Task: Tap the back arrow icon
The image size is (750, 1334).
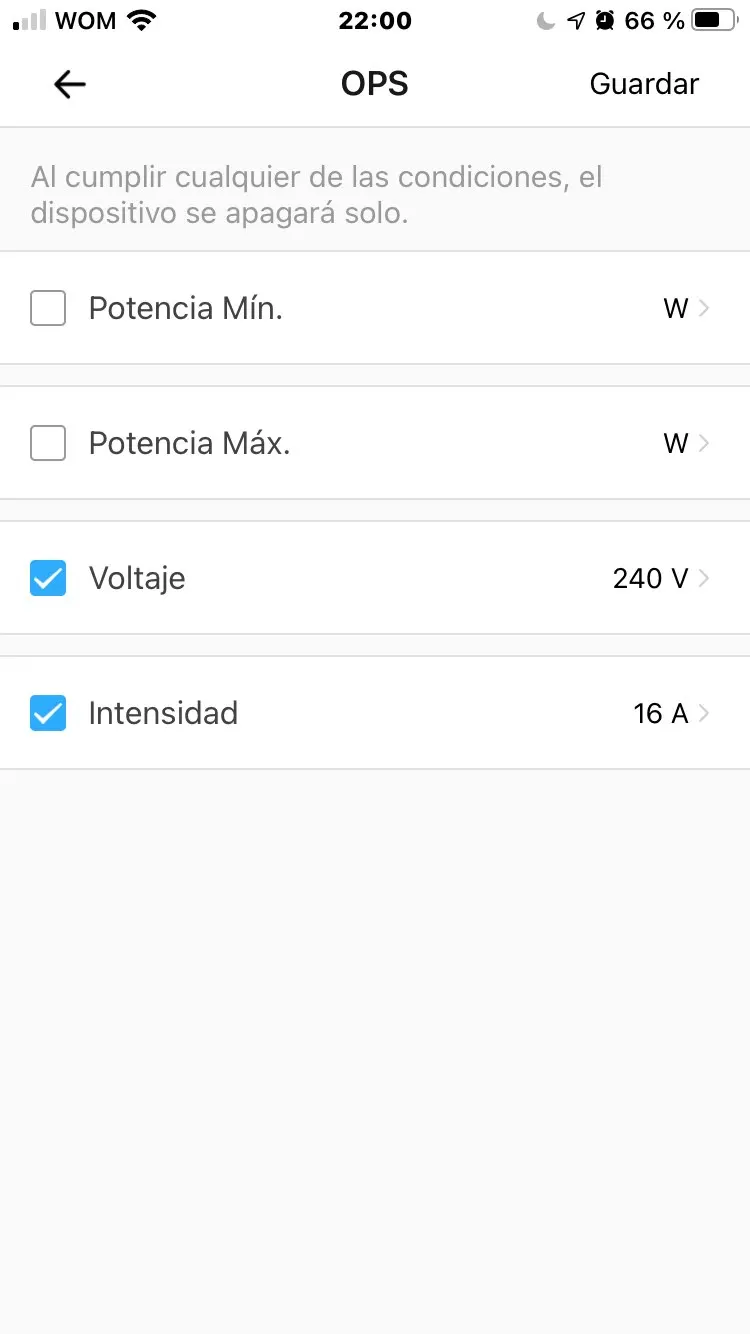Action: (69, 85)
